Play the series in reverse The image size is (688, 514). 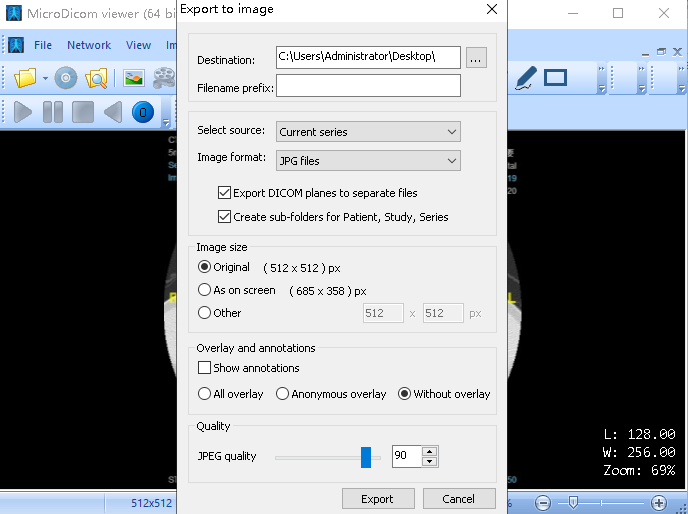pyautogui.click(x=113, y=112)
